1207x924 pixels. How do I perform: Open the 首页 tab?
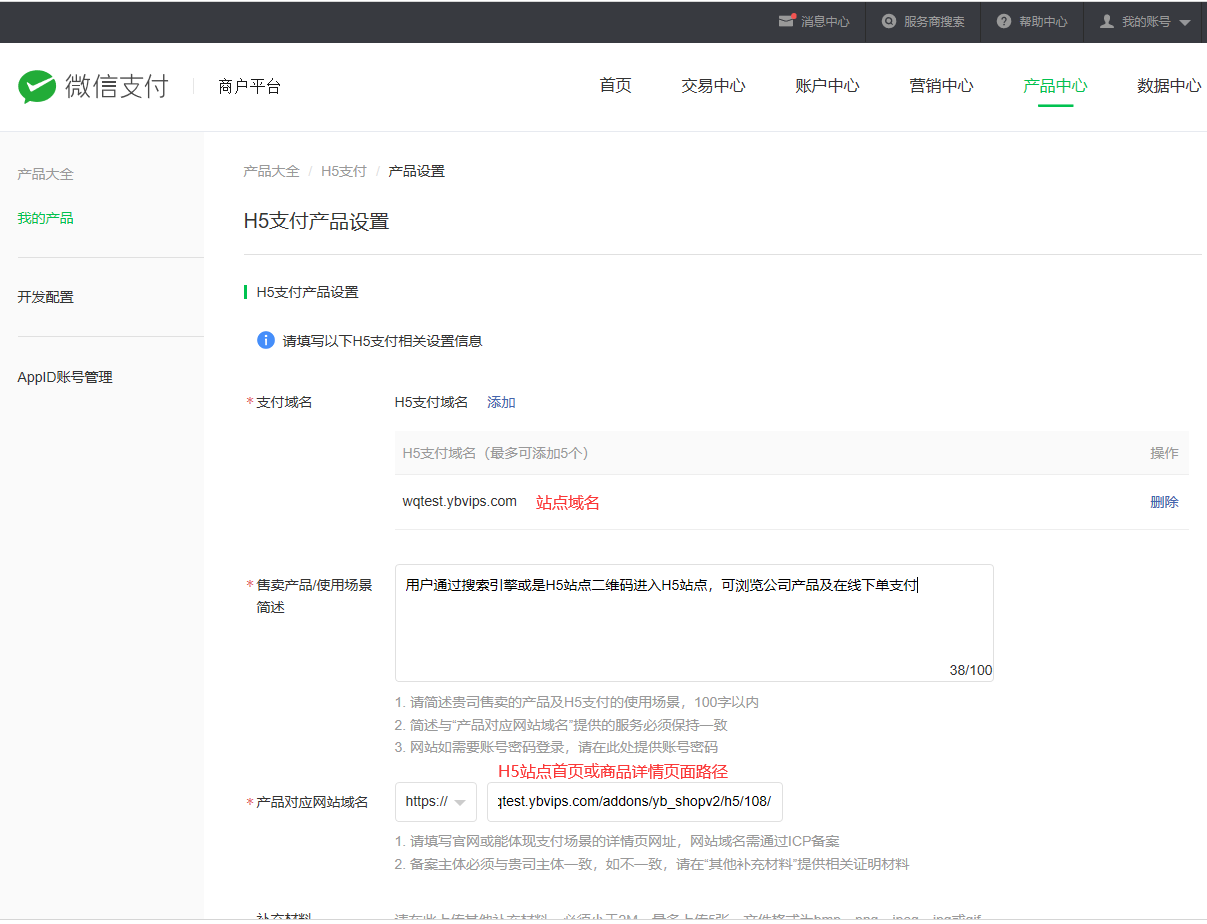(615, 86)
